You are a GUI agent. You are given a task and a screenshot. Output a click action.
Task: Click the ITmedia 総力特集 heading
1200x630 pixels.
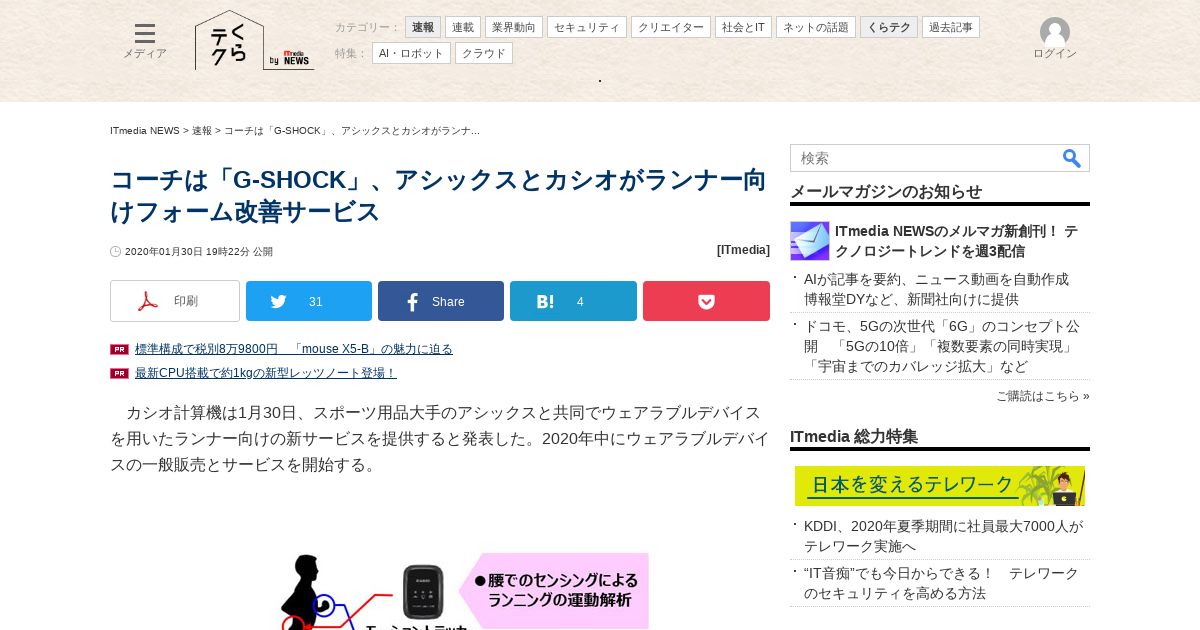point(854,437)
